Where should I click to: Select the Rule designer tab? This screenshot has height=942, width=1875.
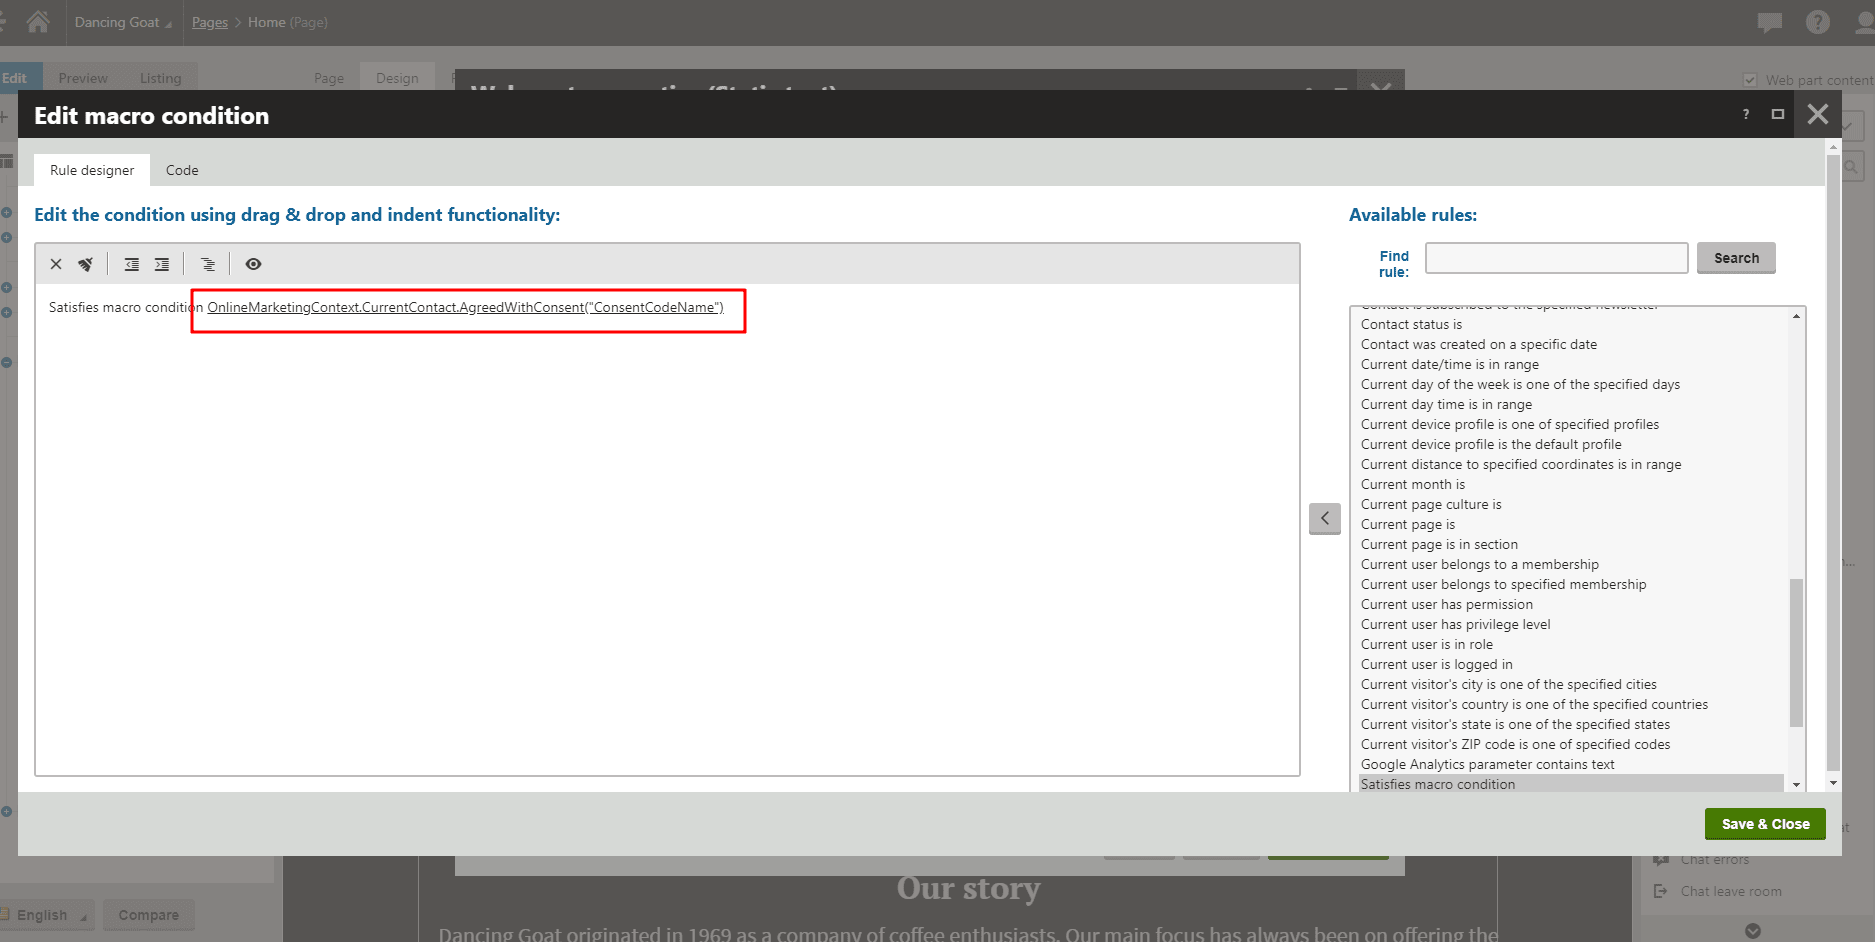click(92, 170)
